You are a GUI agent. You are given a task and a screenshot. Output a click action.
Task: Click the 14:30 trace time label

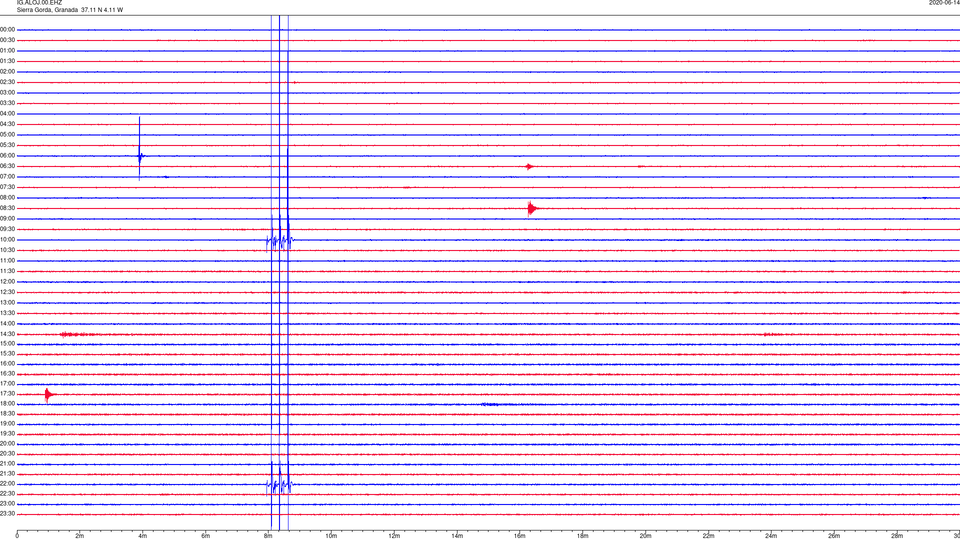click(x=7, y=334)
